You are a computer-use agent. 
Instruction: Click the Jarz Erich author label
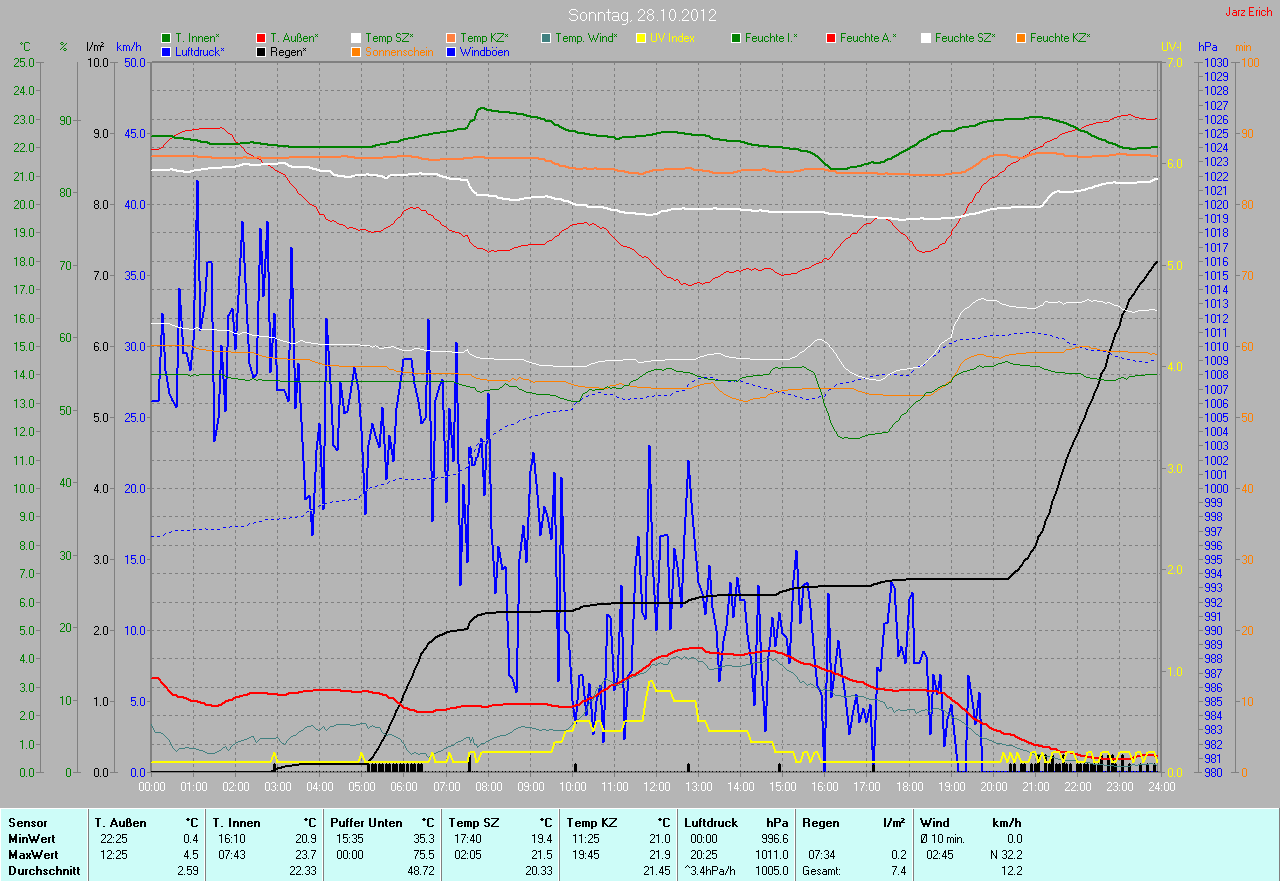click(x=1249, y=12)
